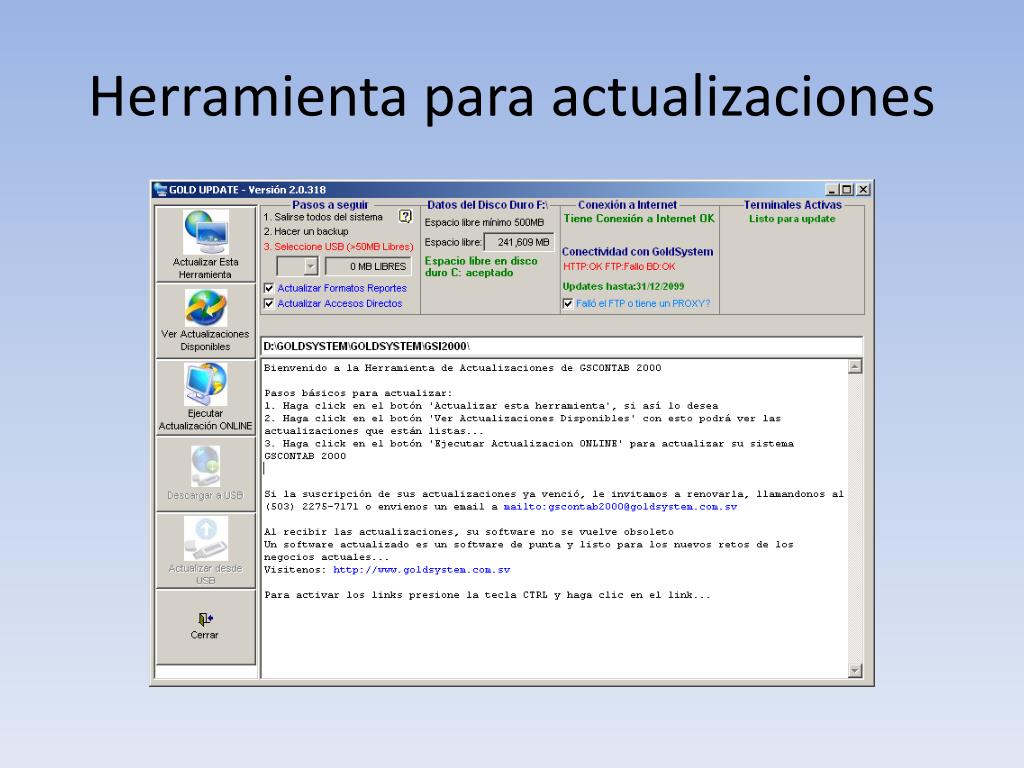
Task: Open the help question-mark icon in Pasos a seguir
Action: [406, 216]
